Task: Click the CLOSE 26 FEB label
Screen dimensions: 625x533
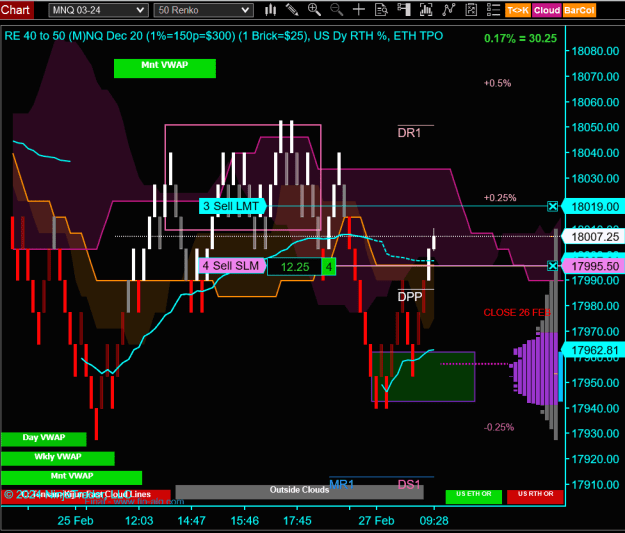Action: tap(517, 313)
